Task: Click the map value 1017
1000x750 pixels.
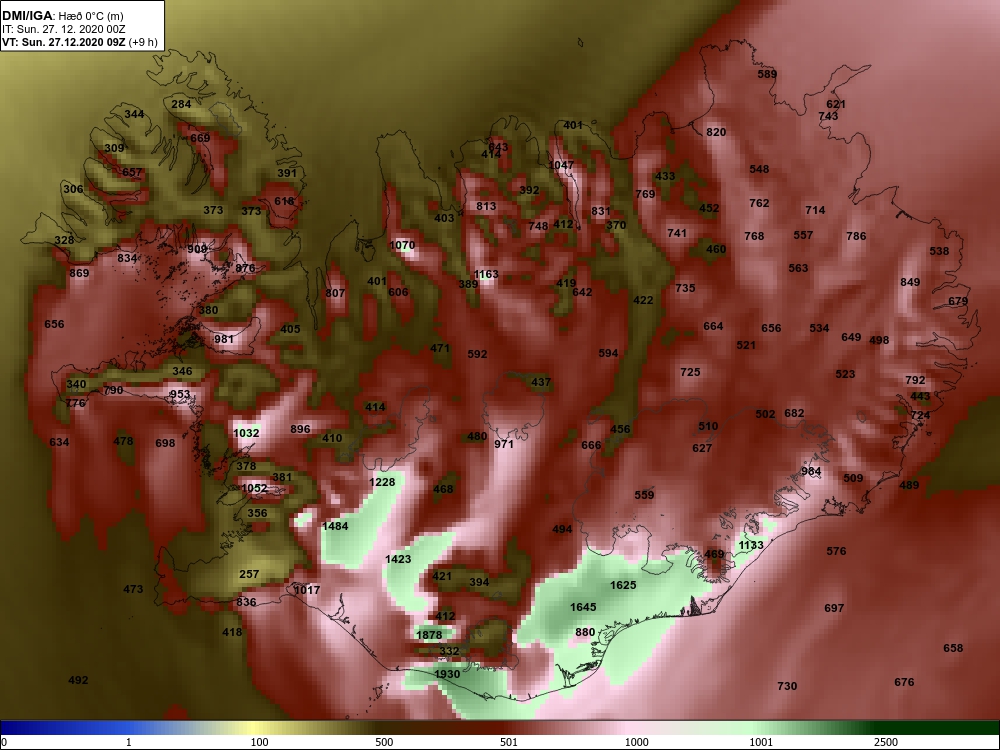Action: [307, 590]
